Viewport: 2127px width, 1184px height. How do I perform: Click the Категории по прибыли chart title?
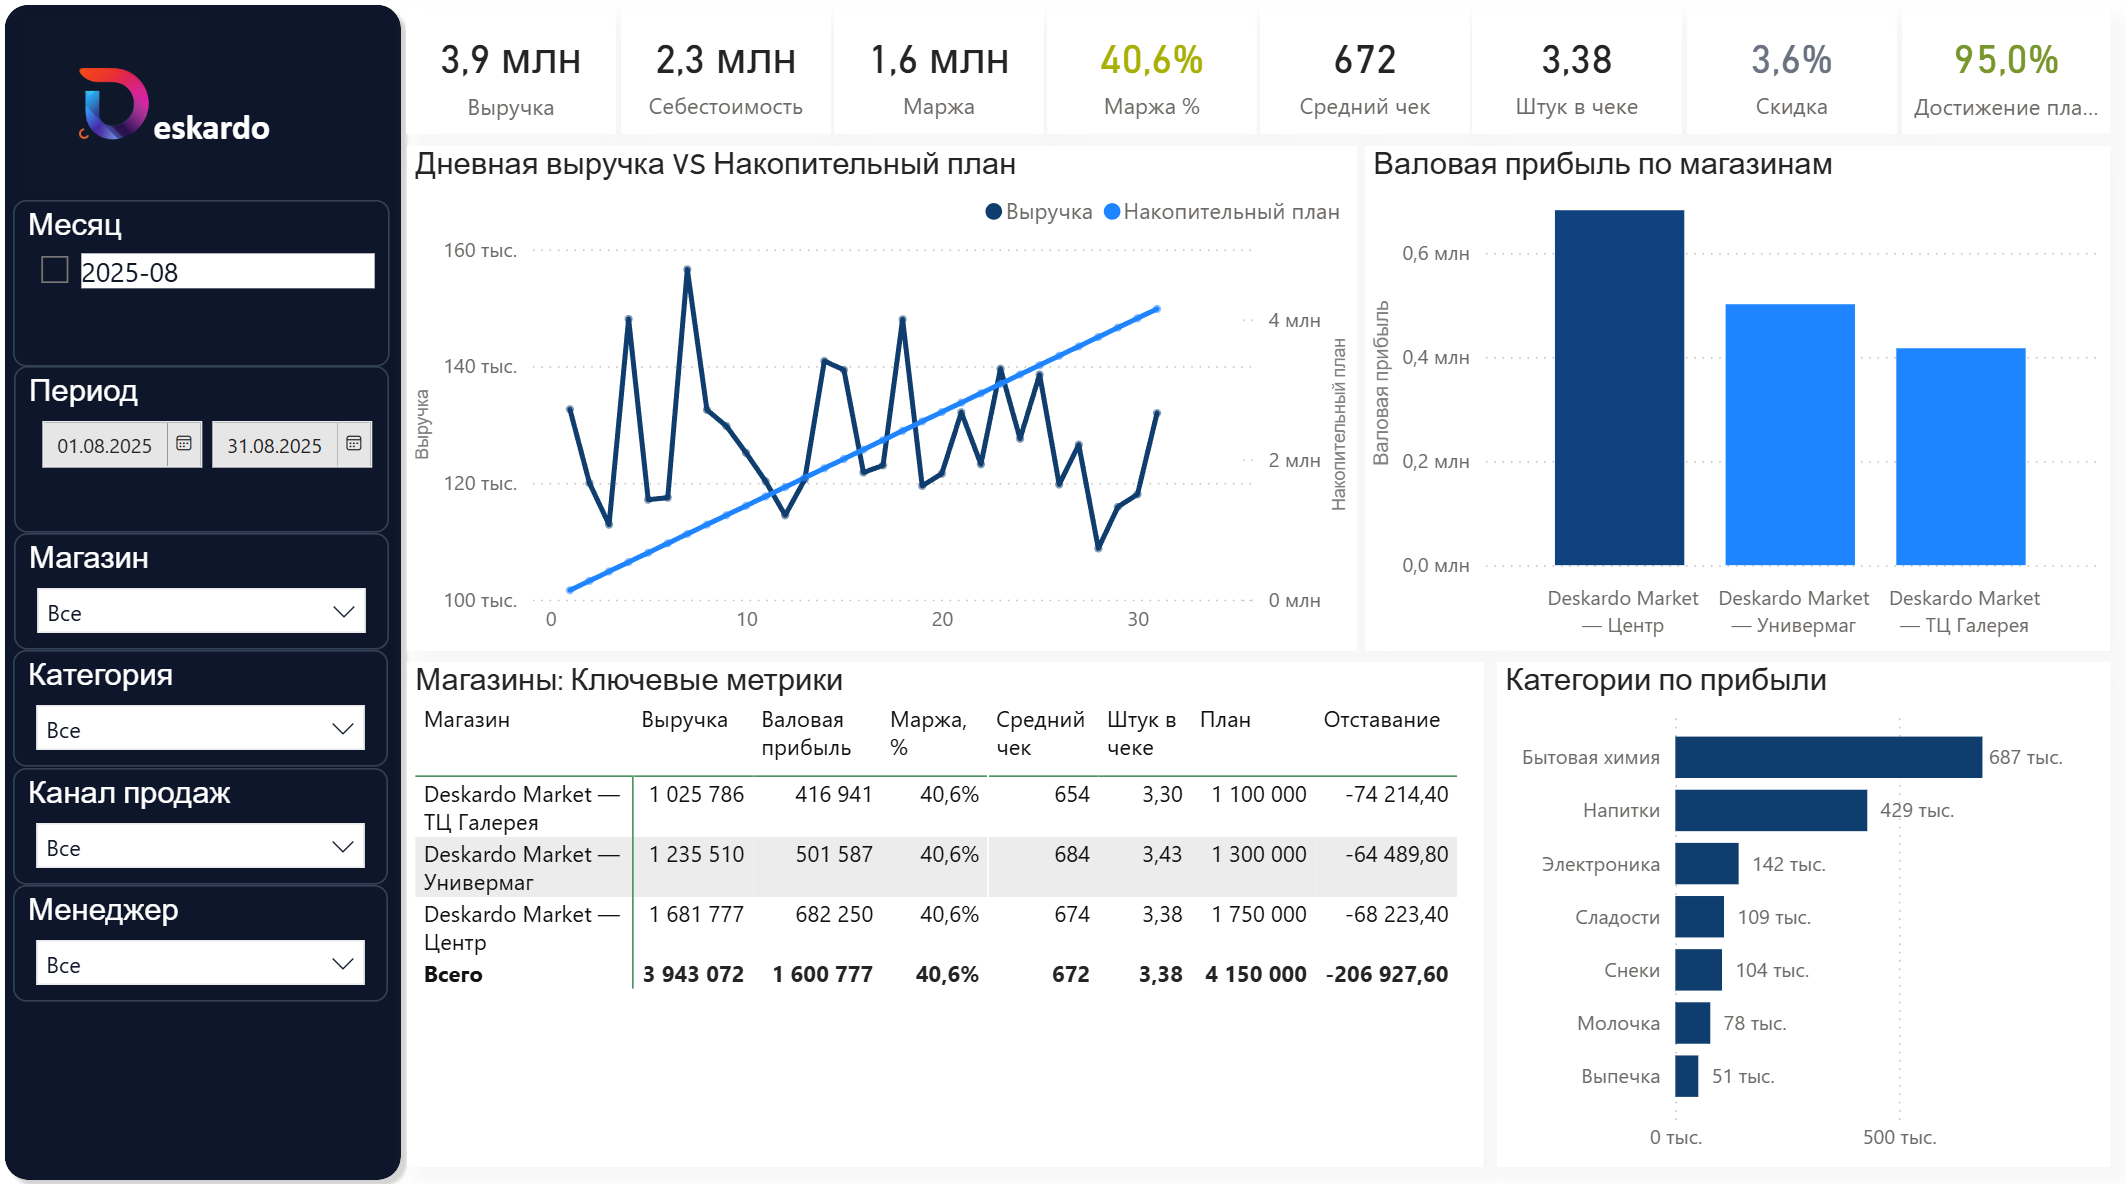coord(1666,681)
